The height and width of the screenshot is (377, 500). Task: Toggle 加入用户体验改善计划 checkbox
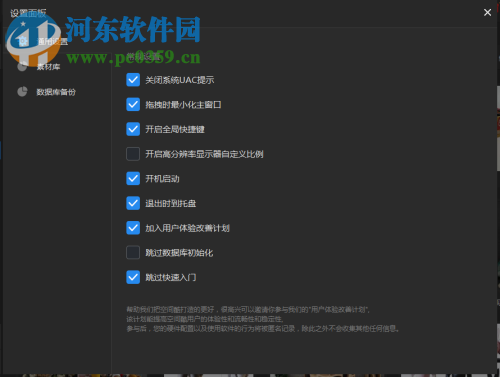click(133, 228)
